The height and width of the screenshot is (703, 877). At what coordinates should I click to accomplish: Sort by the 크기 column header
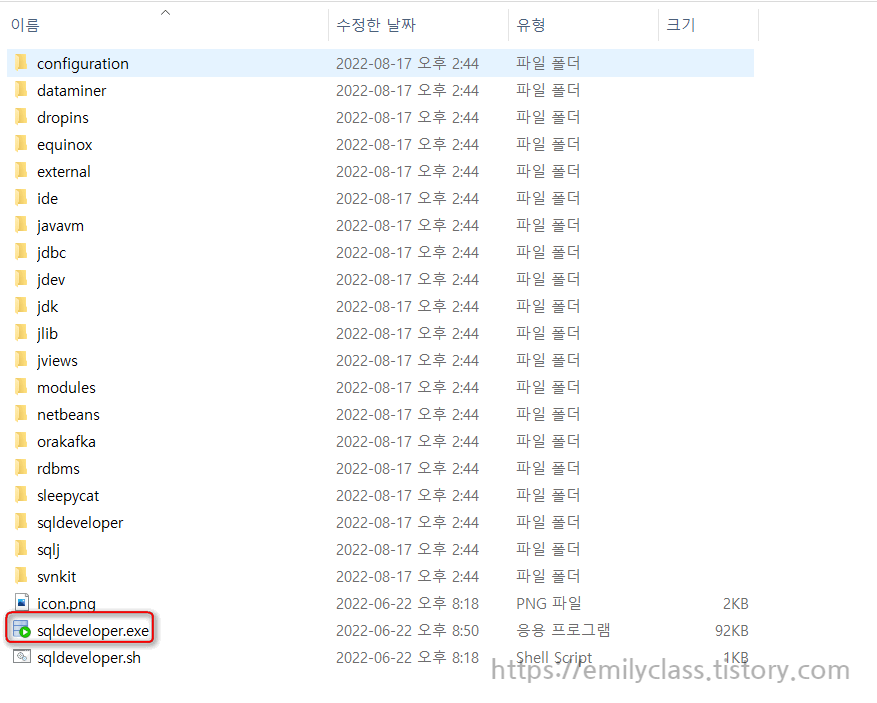[681, 25]
